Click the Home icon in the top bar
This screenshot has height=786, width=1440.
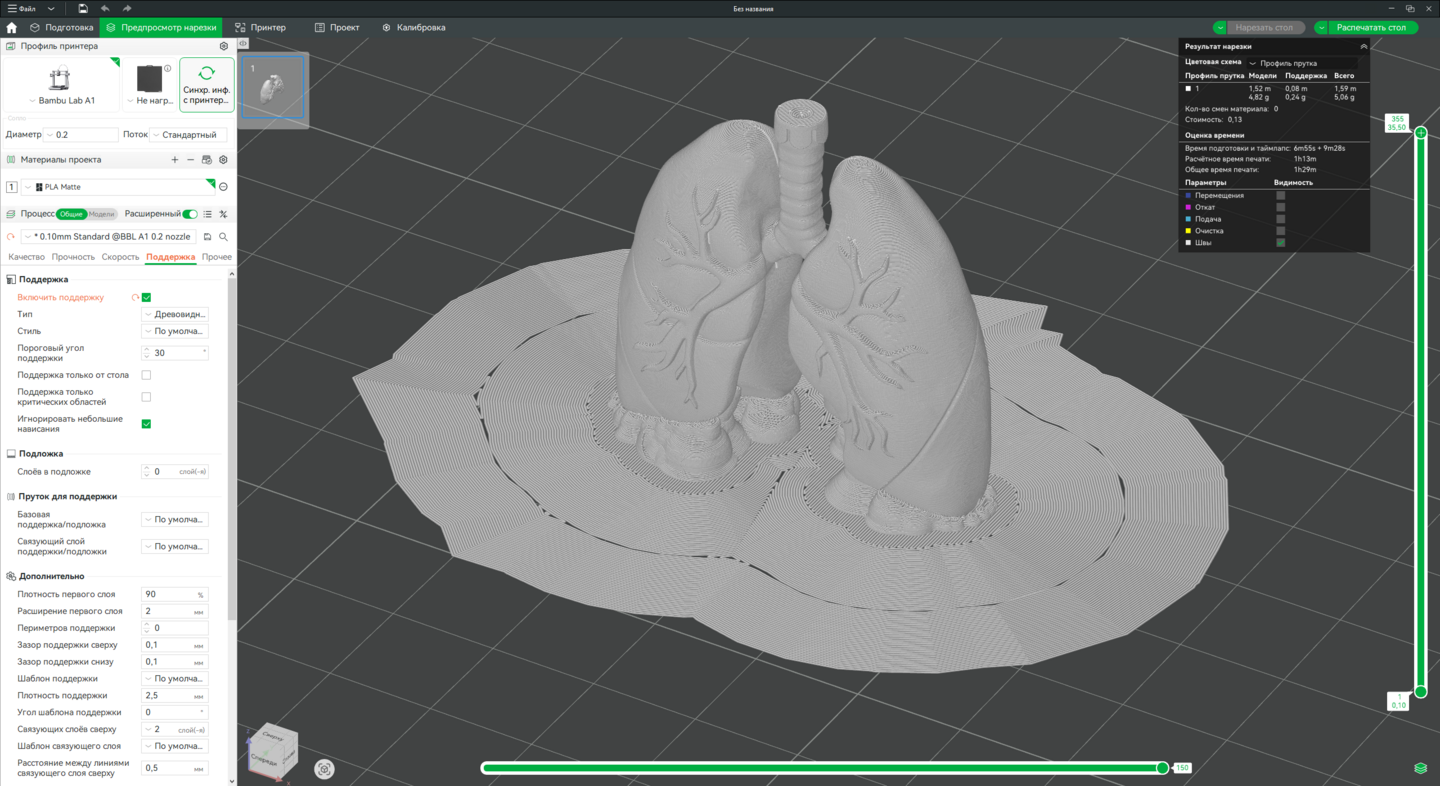click(x=12, y=28)
